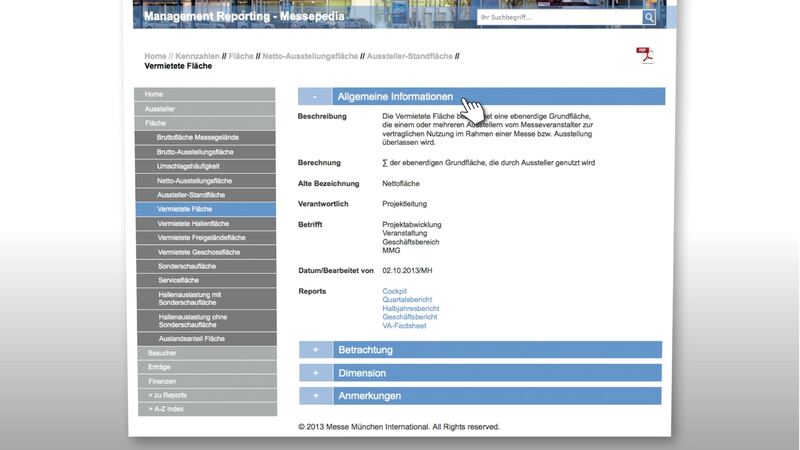Open the Quartalsbericht report link
Screen dimensions: 800x450
(407, 300)
